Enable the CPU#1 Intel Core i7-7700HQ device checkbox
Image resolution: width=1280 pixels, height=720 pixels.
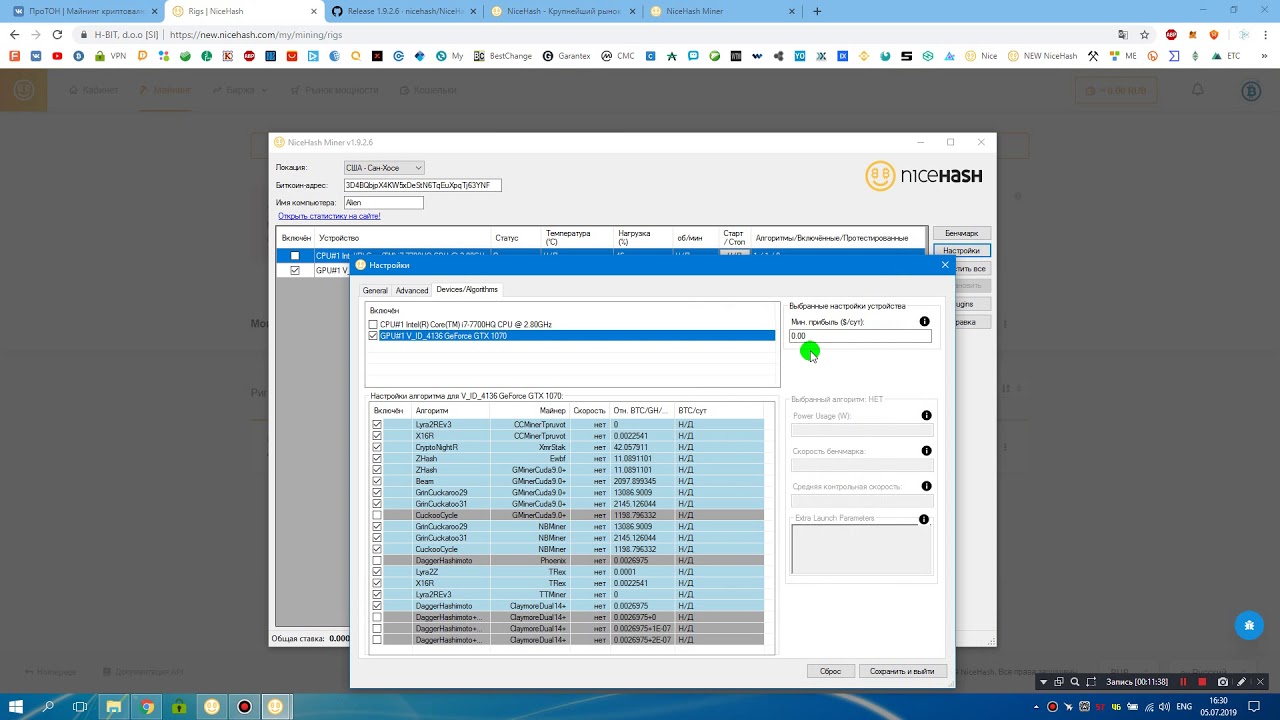coord(373,325)
